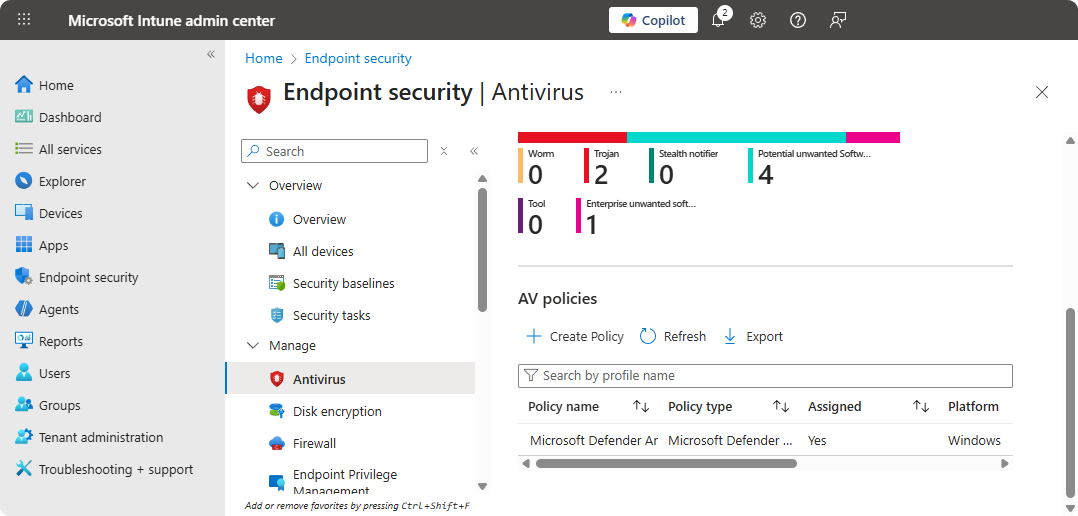Open the app launcher waffle icon

pyautogui.click(x=24, y=20)
